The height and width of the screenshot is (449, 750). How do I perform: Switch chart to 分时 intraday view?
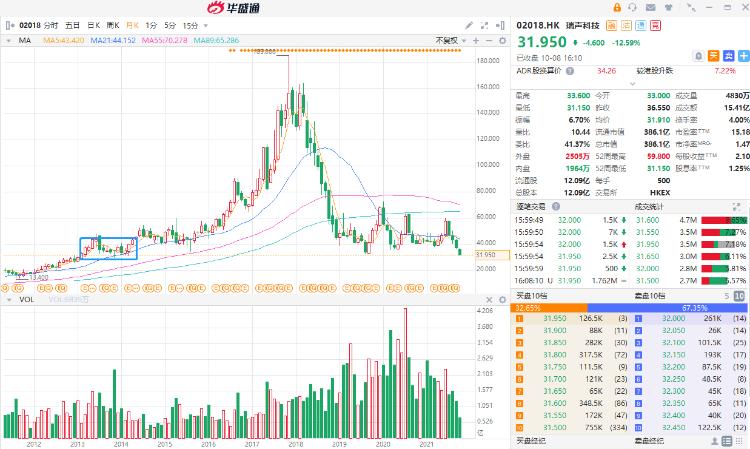coord(51,25)
